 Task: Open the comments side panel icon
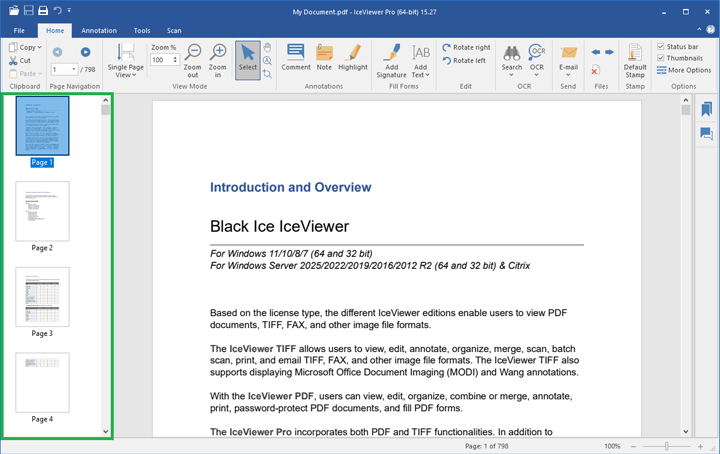(706, 134)
